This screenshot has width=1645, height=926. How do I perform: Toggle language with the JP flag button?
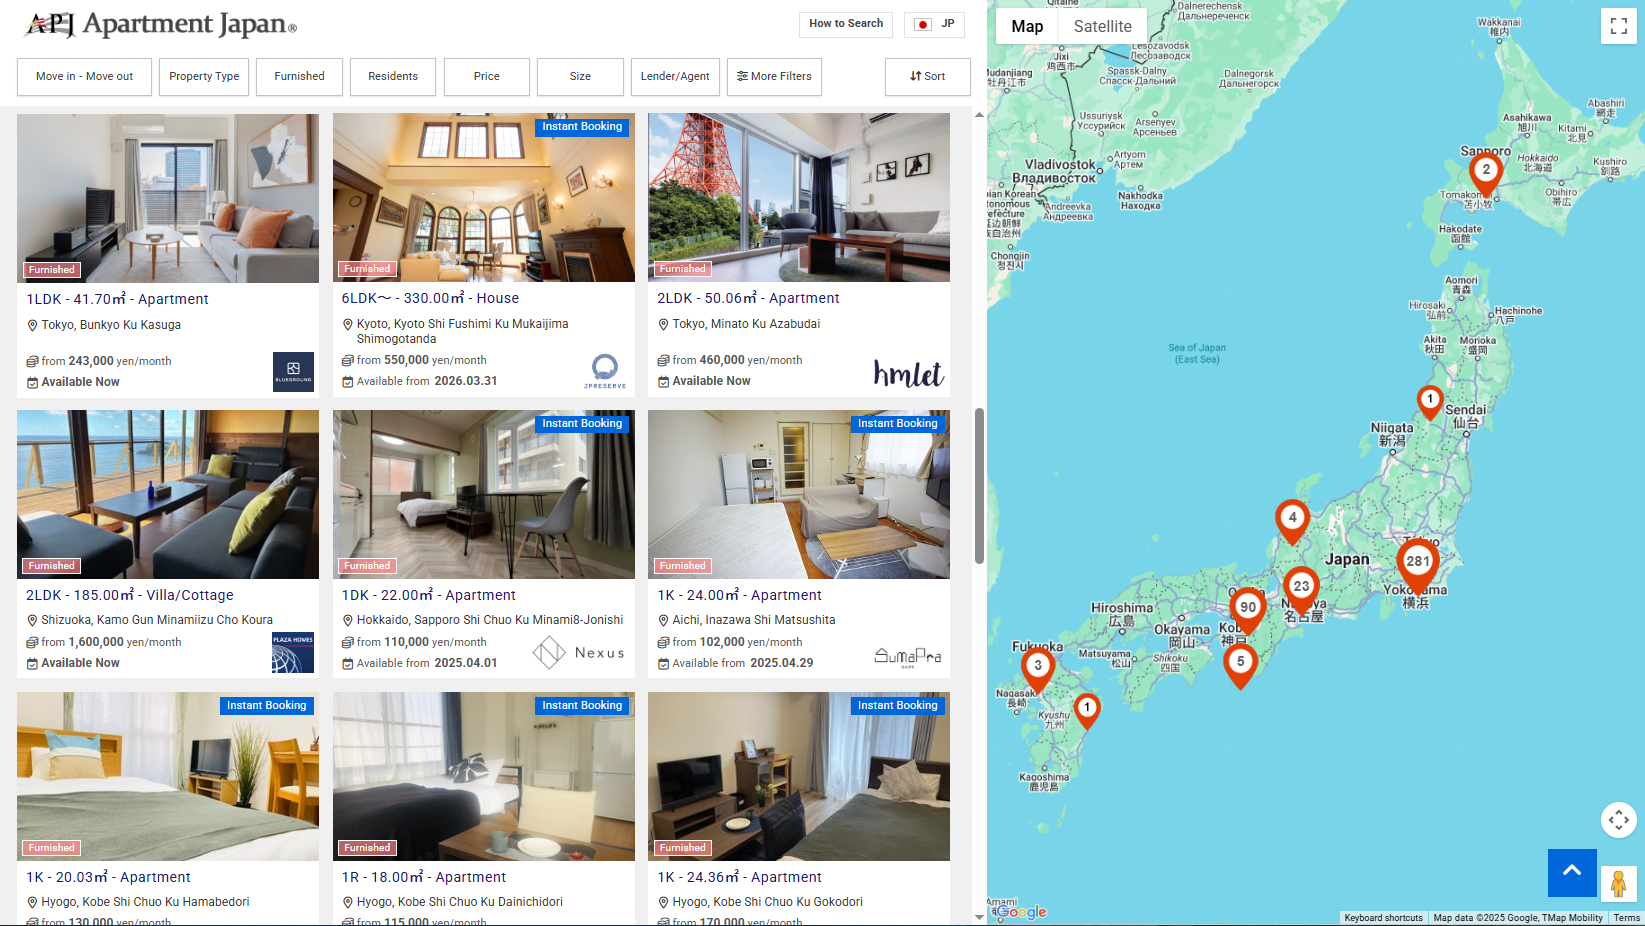(x=934, y=24)
